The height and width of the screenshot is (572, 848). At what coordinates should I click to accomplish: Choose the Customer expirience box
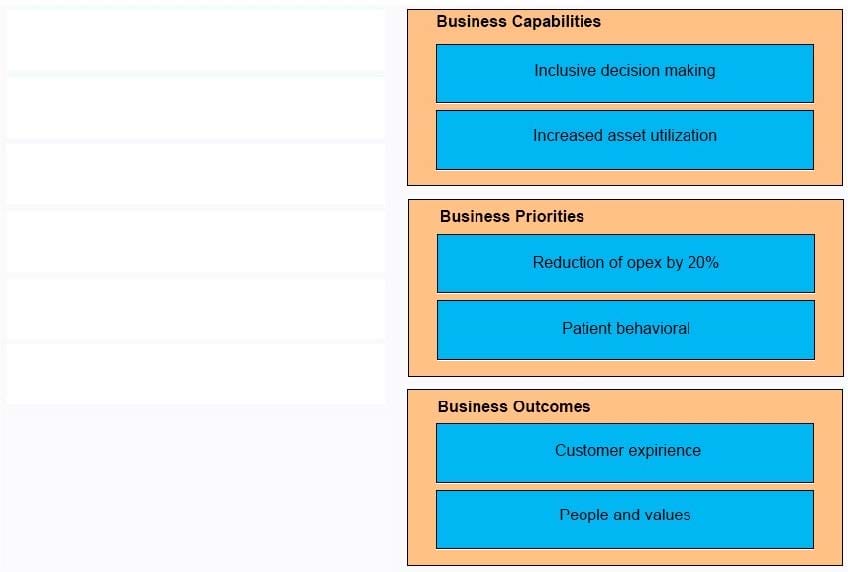(625, 453)
